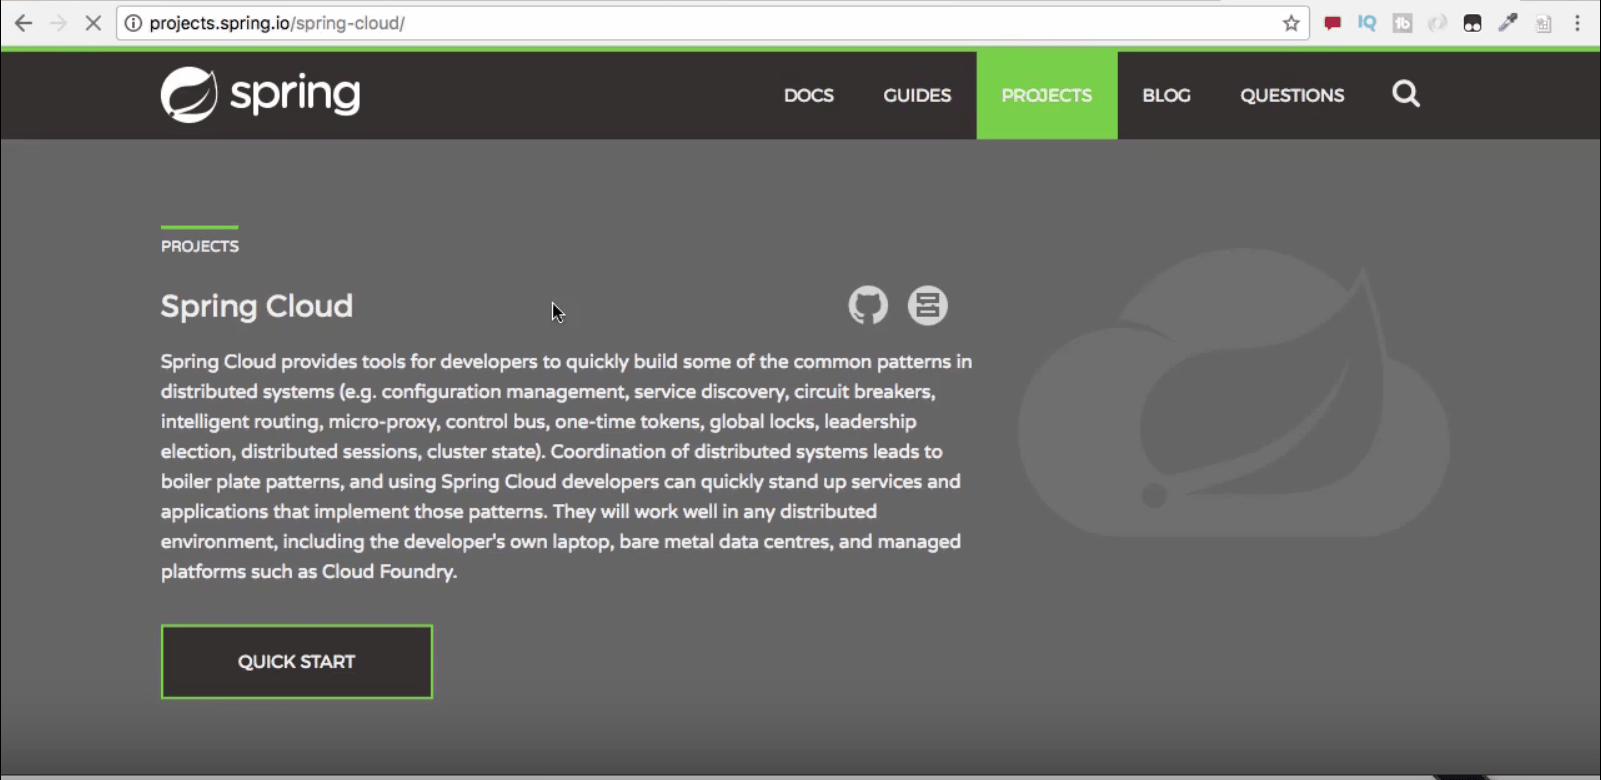This screenshot has height=780, width=1601.
Task: Open the Spring Cloud GitHub repository icon
Action: coord(867,305)
